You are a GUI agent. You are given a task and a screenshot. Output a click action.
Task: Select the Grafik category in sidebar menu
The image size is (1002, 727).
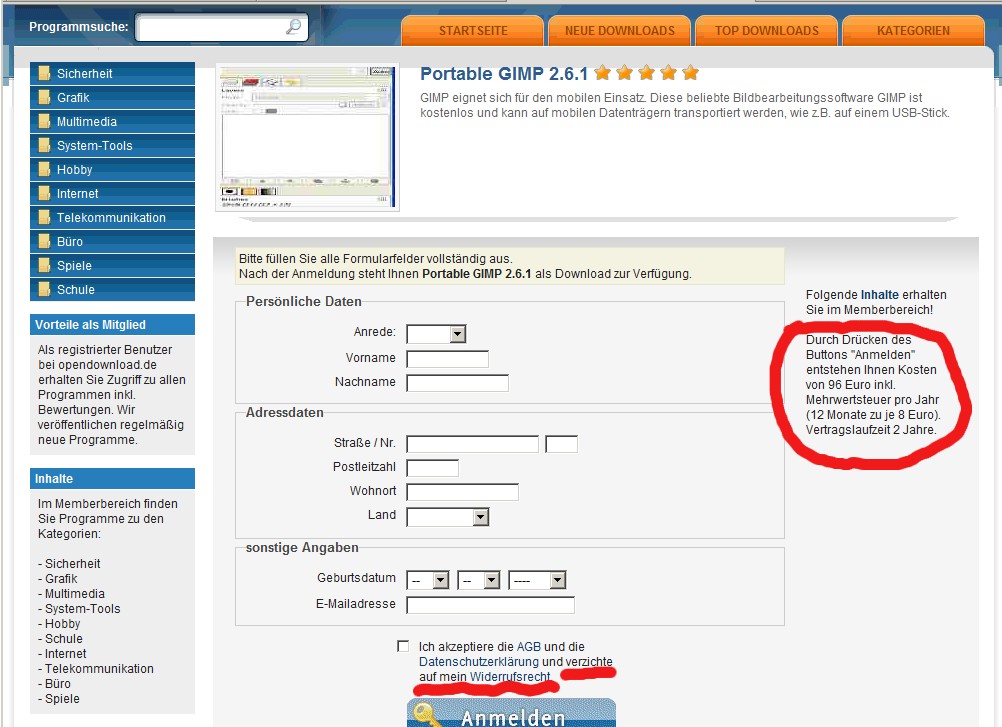pos(112,97)
